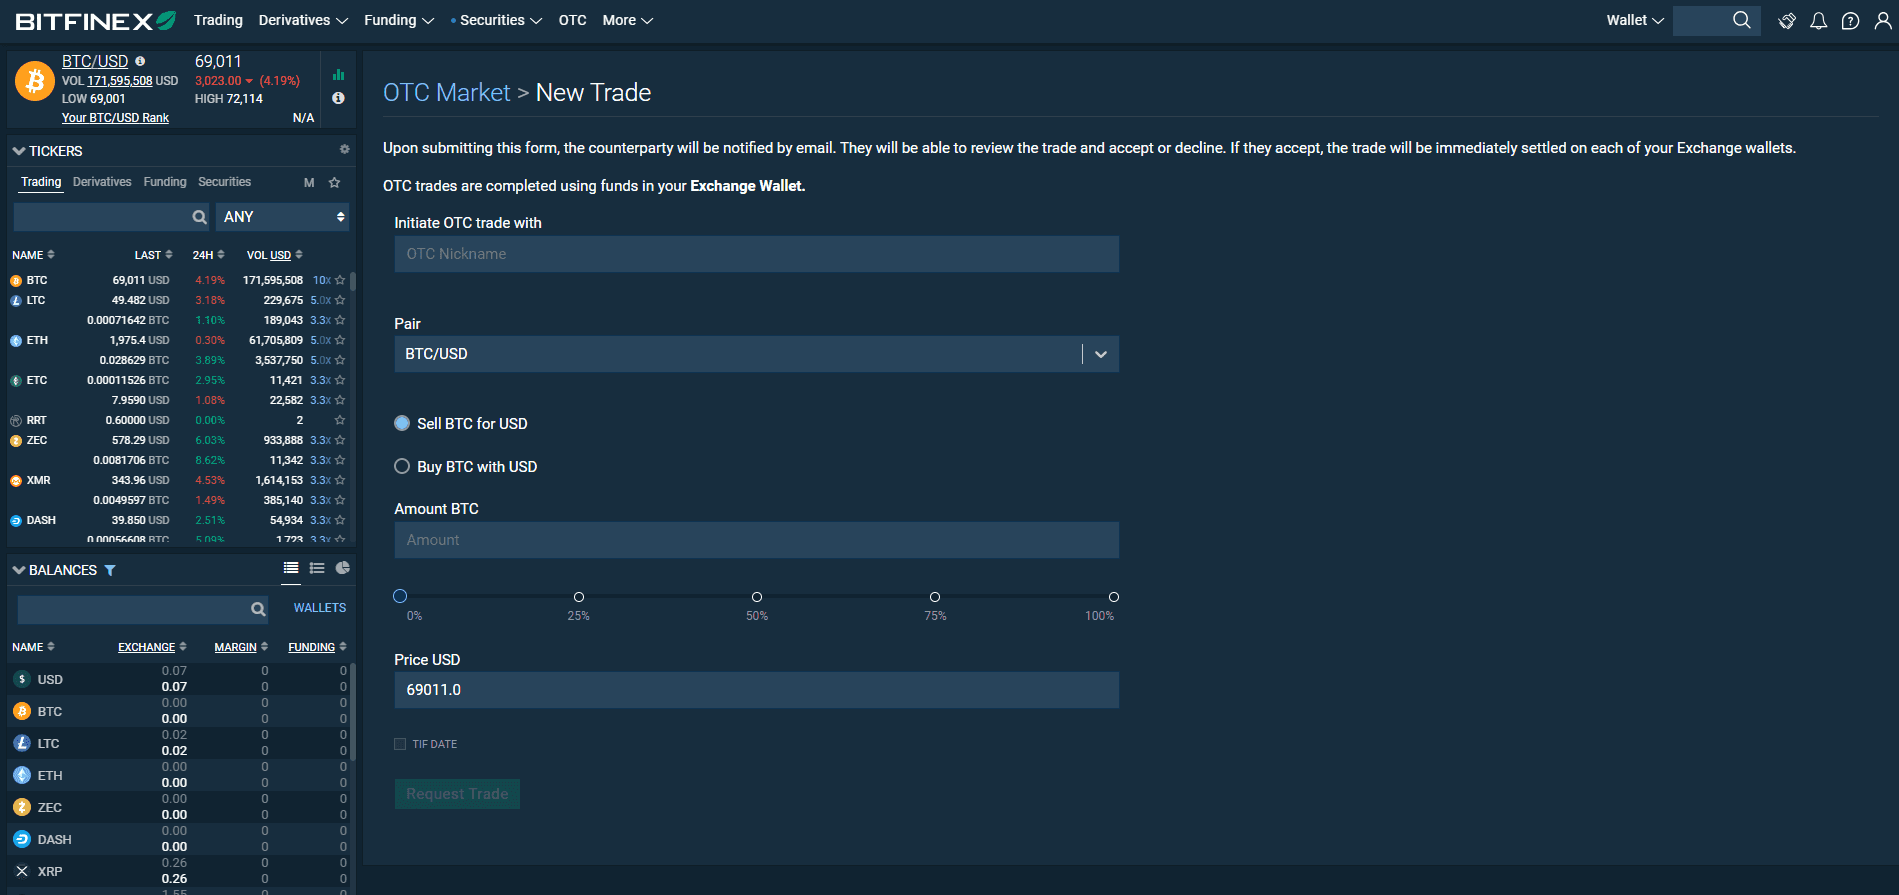The height and width of the screenshot is (895, 1899).
Task: Open the help question-mark icon
Action: pos(1851,20)
